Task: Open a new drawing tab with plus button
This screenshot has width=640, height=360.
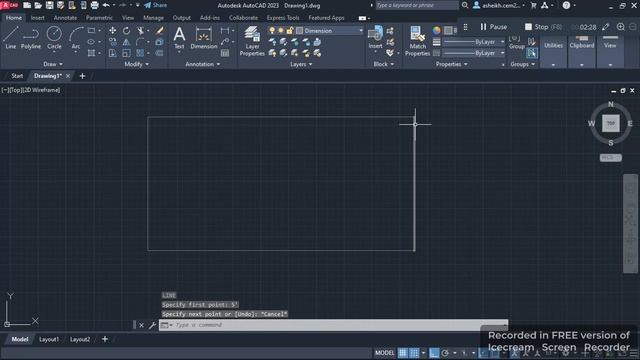Action: [82, 76]
